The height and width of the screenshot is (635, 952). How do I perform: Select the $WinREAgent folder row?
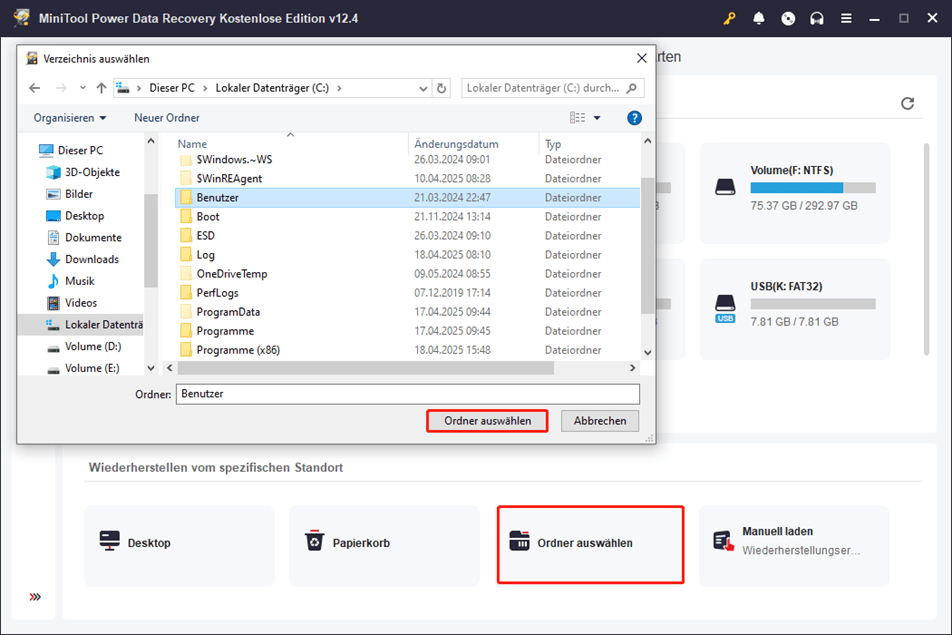407,178
